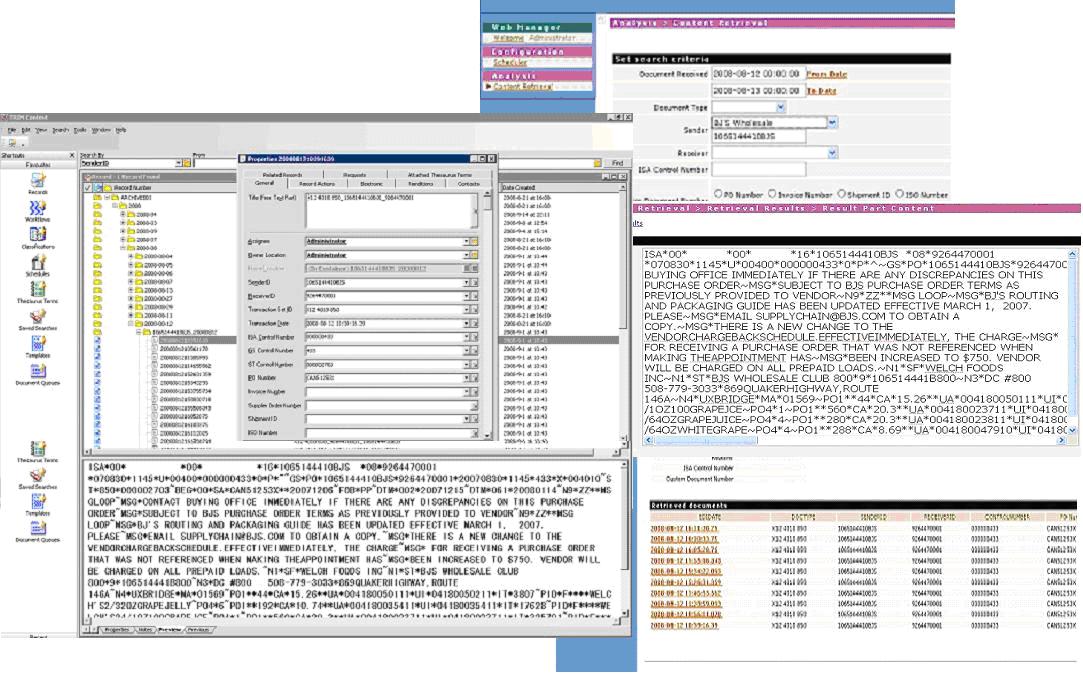The image size is (1083, 678).
Task: Open the Tools menu in TRIM Context
Action: pos(83,130)
